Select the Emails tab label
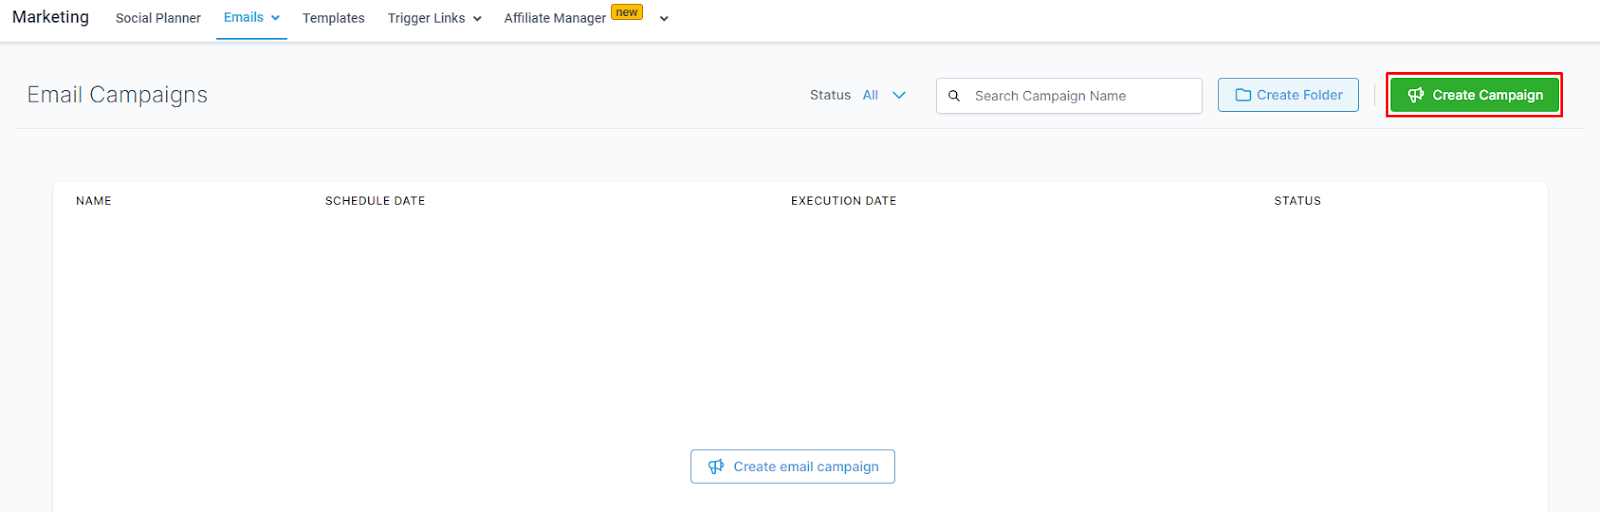Screen dimensions: 1600x512 click(x=244, y=17)
